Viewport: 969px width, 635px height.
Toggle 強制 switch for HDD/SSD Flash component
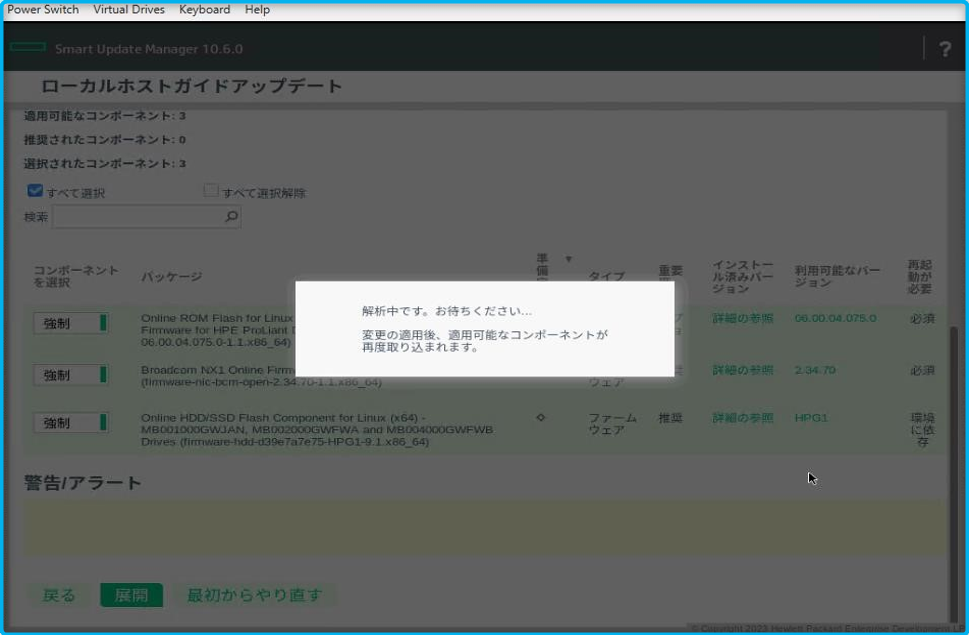pyautogui.click(x=71, y=422)
